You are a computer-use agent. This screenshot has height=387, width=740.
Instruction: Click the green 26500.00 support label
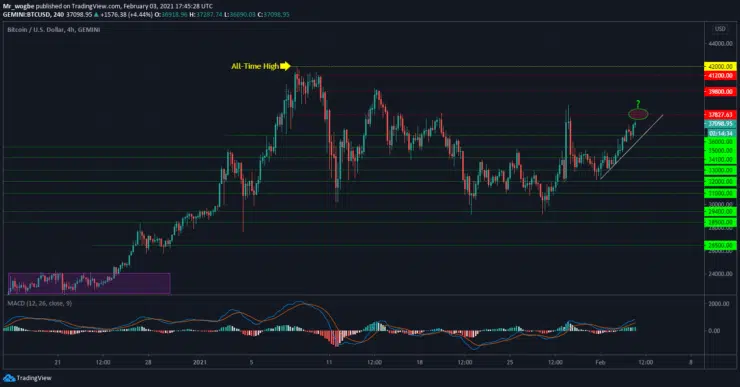pos(720,245)
